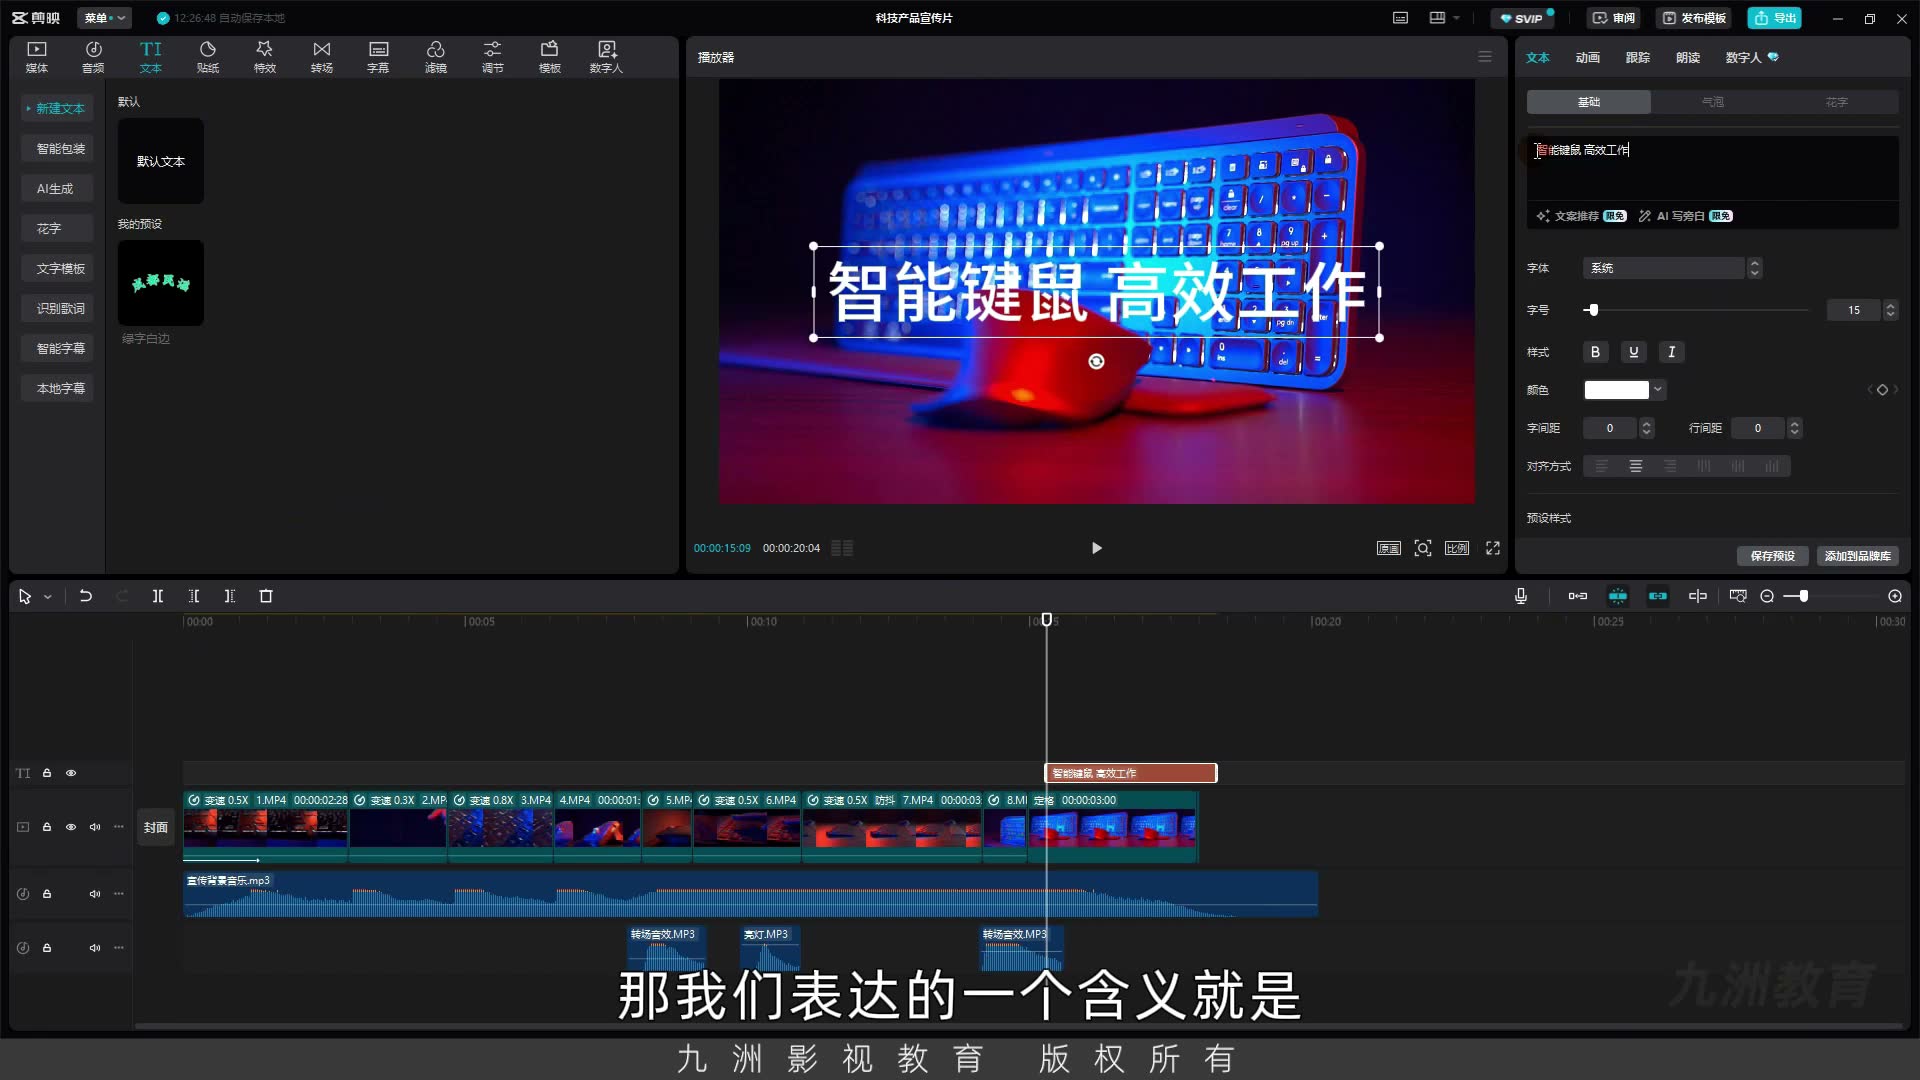Lock the 宣传背景音乐 audio track

point(47,894)
